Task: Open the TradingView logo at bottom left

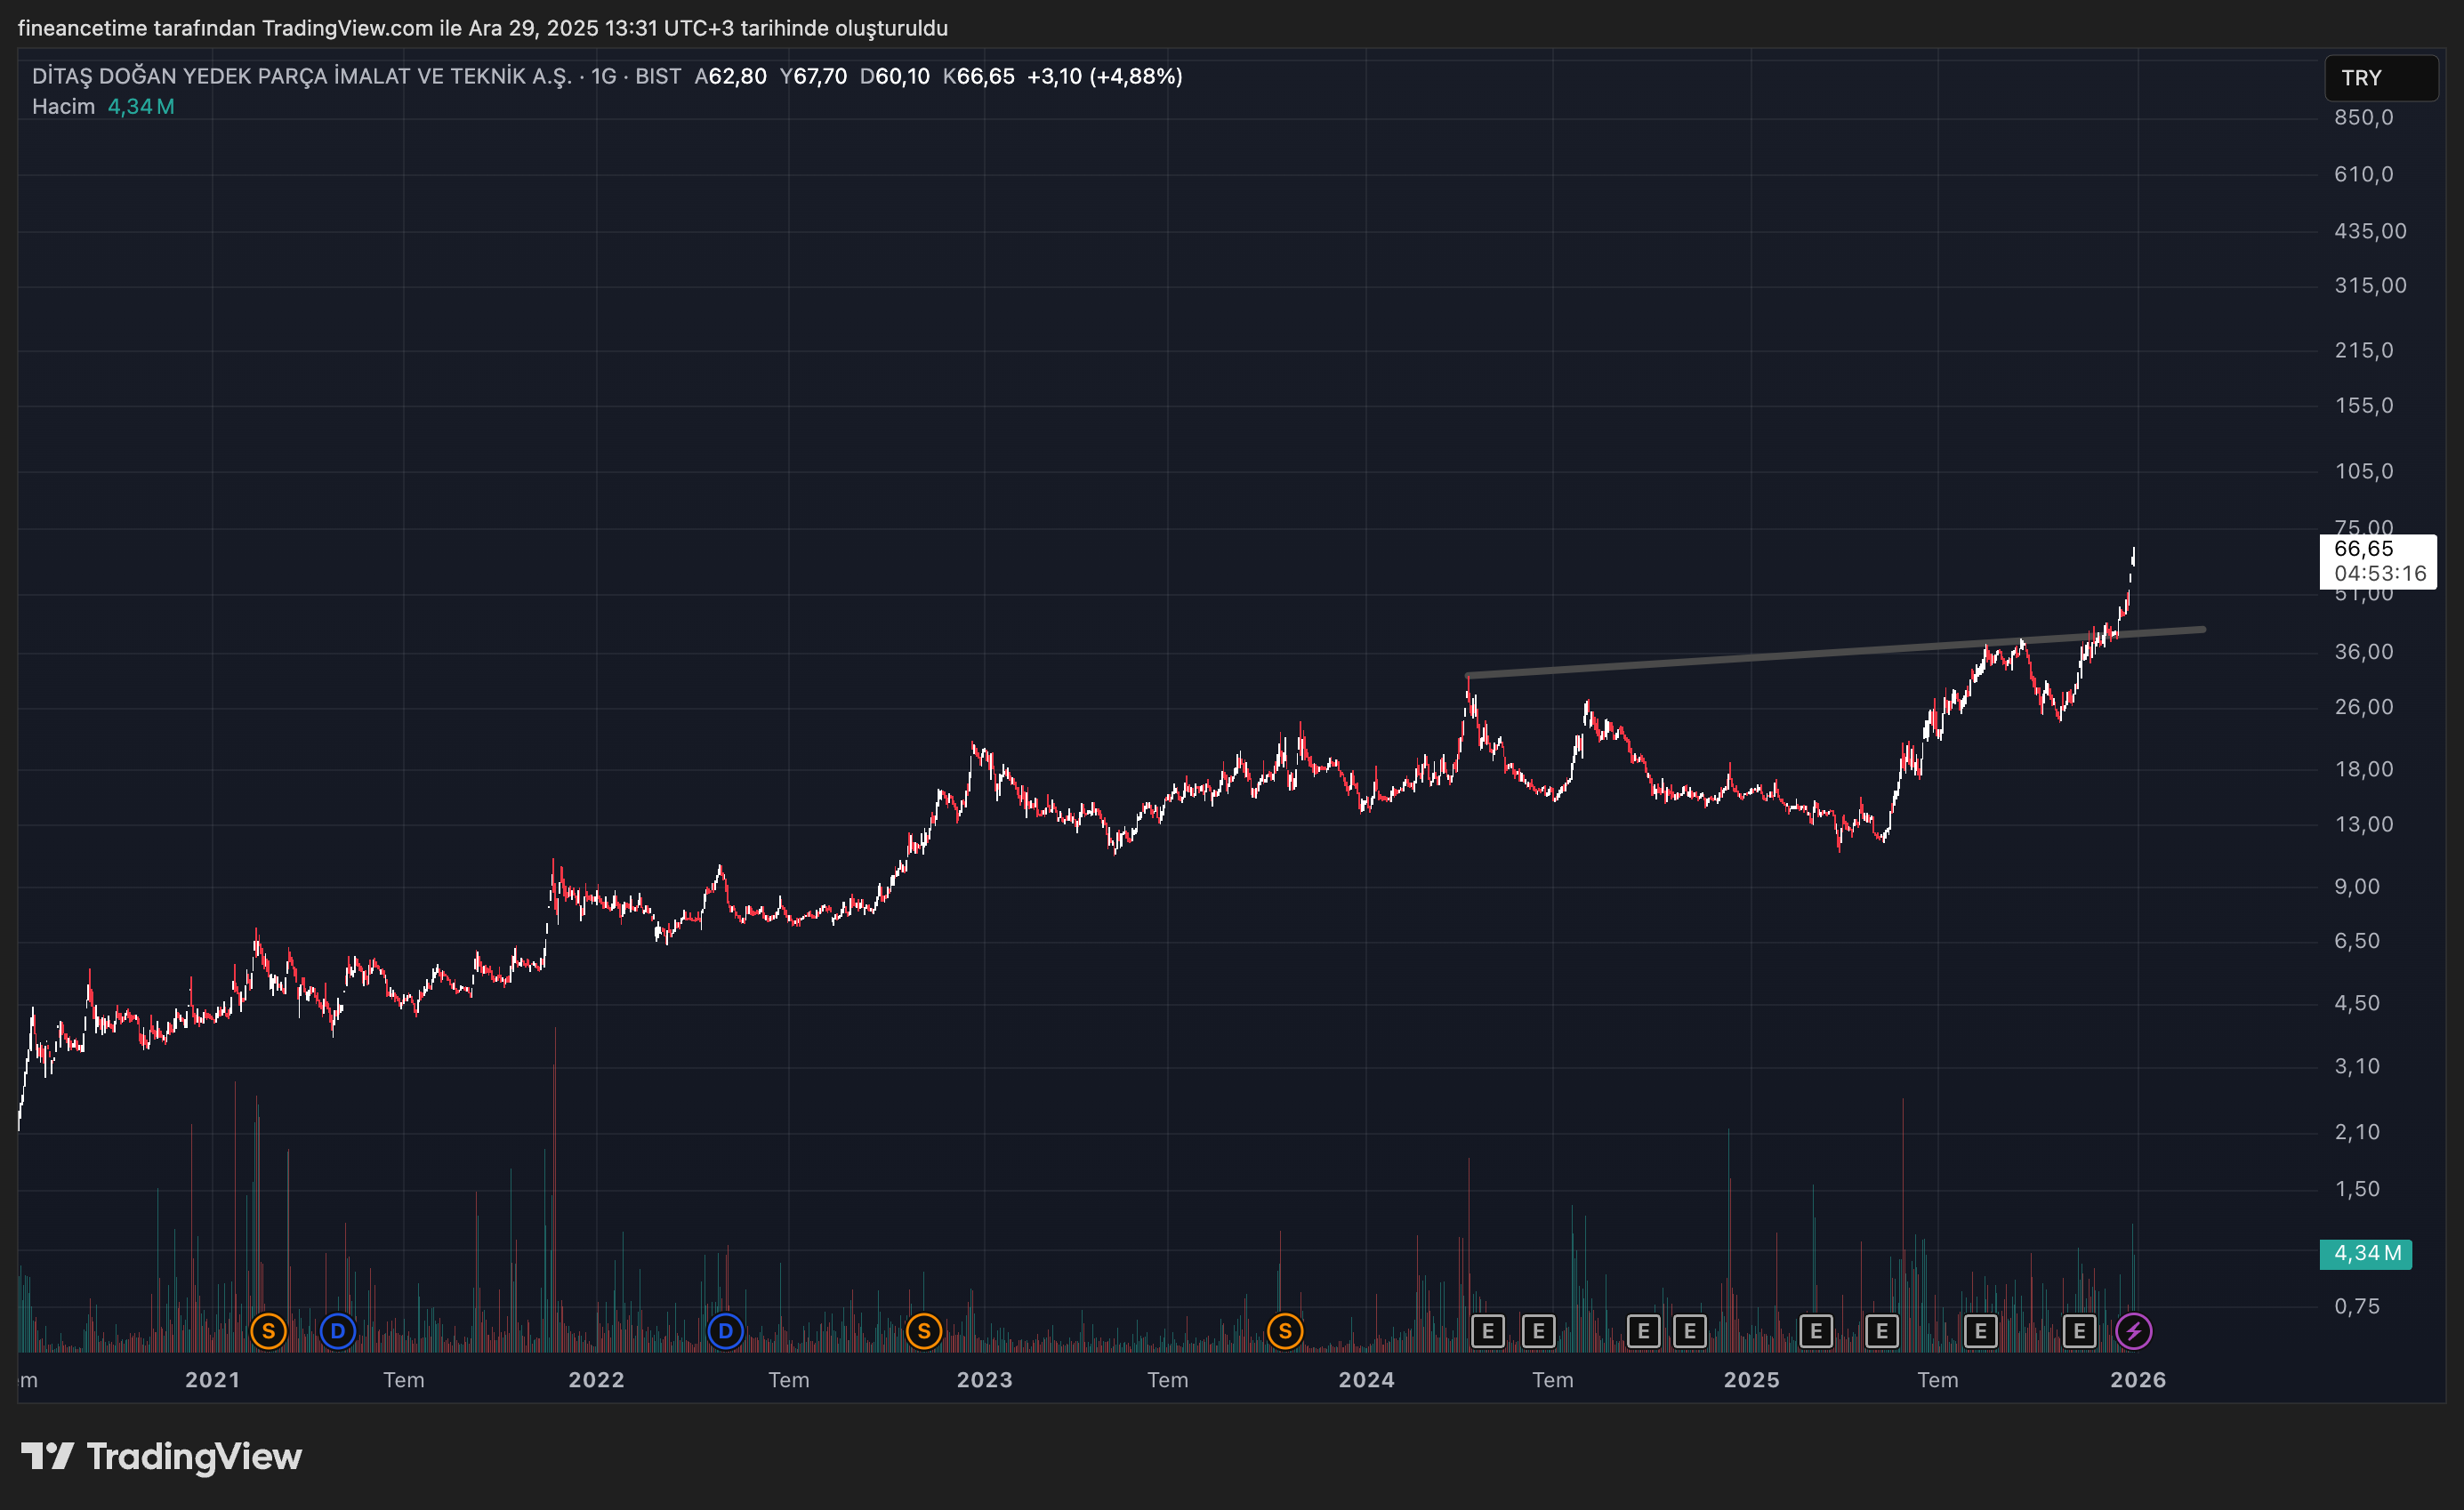Action: (162, 1456)
